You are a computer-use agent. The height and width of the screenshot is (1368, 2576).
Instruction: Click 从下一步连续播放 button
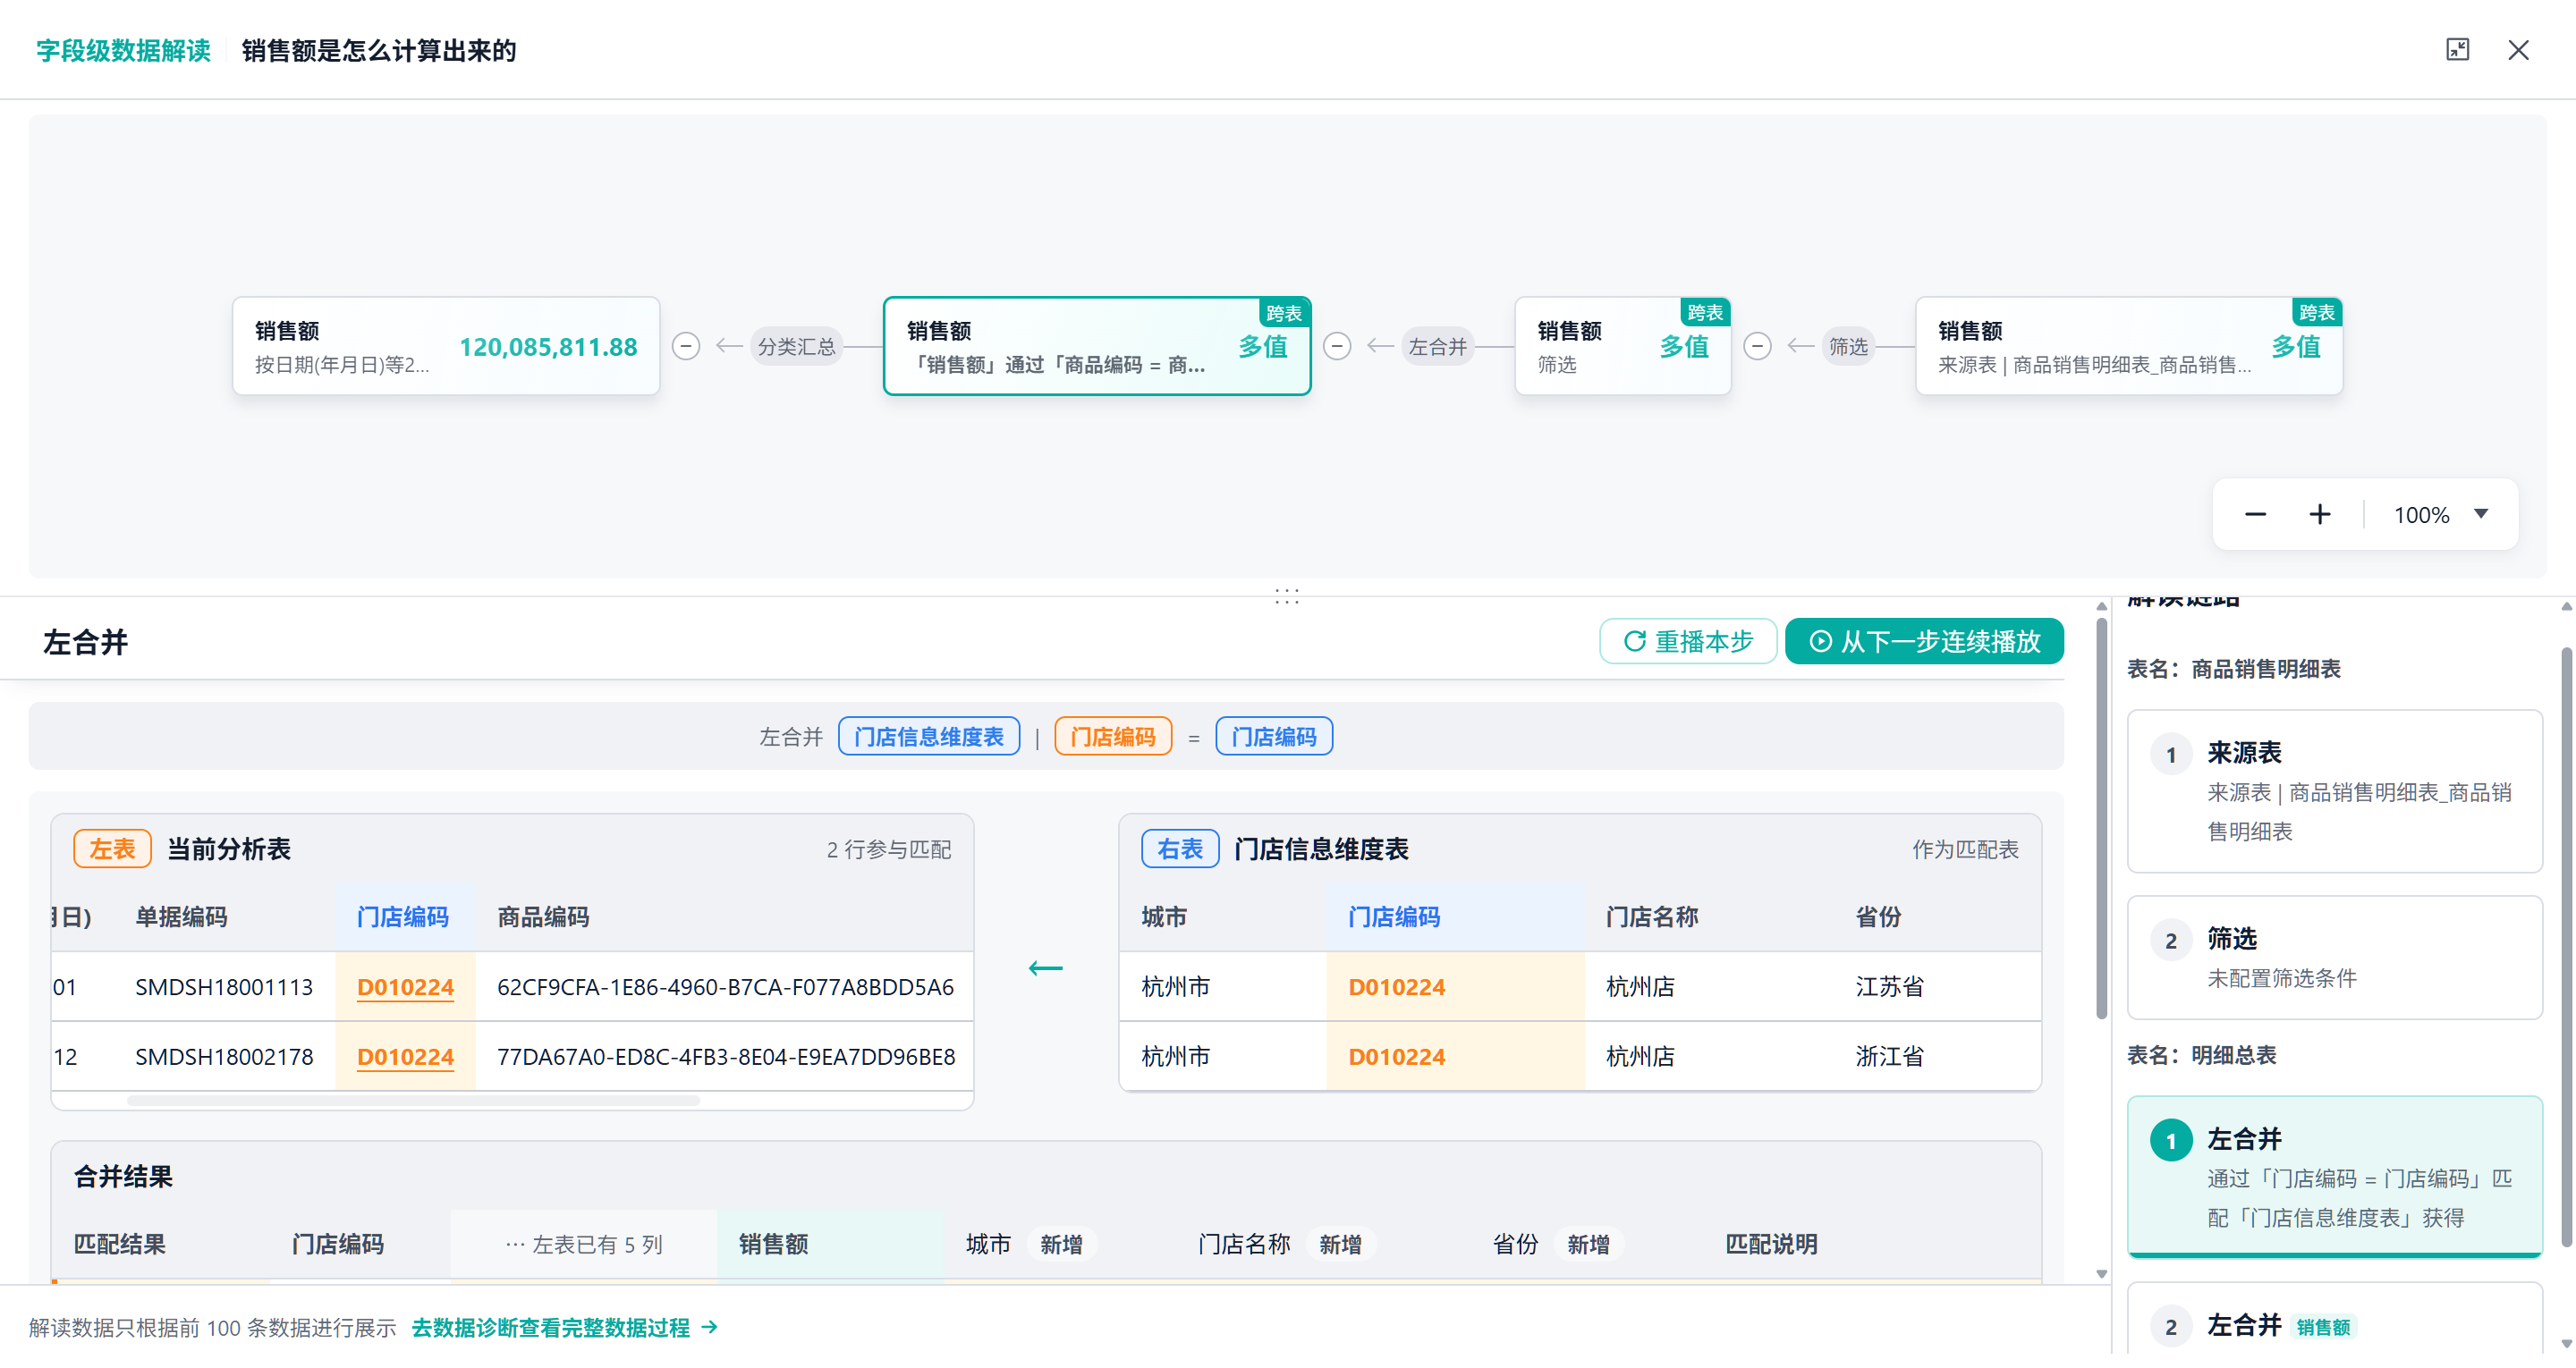(1924, 641)
